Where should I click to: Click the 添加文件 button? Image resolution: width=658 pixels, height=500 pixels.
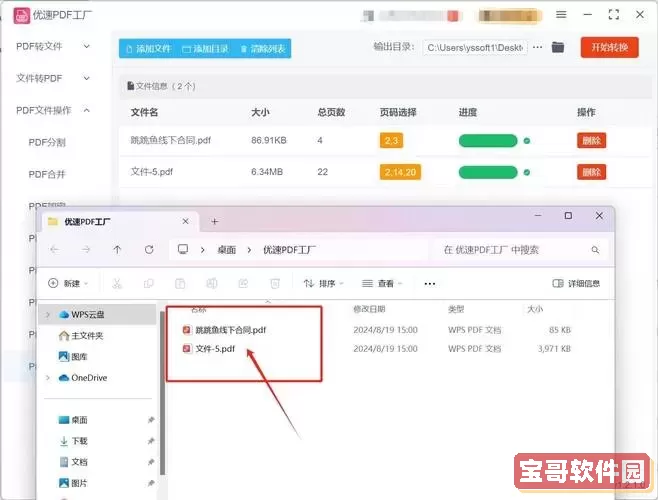click(149, 49)
